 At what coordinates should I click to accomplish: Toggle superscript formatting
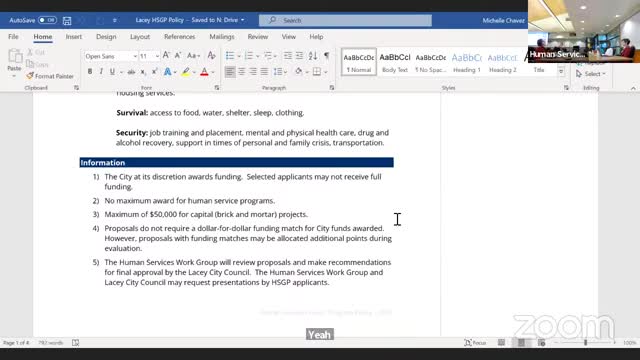tap(154, 72)
